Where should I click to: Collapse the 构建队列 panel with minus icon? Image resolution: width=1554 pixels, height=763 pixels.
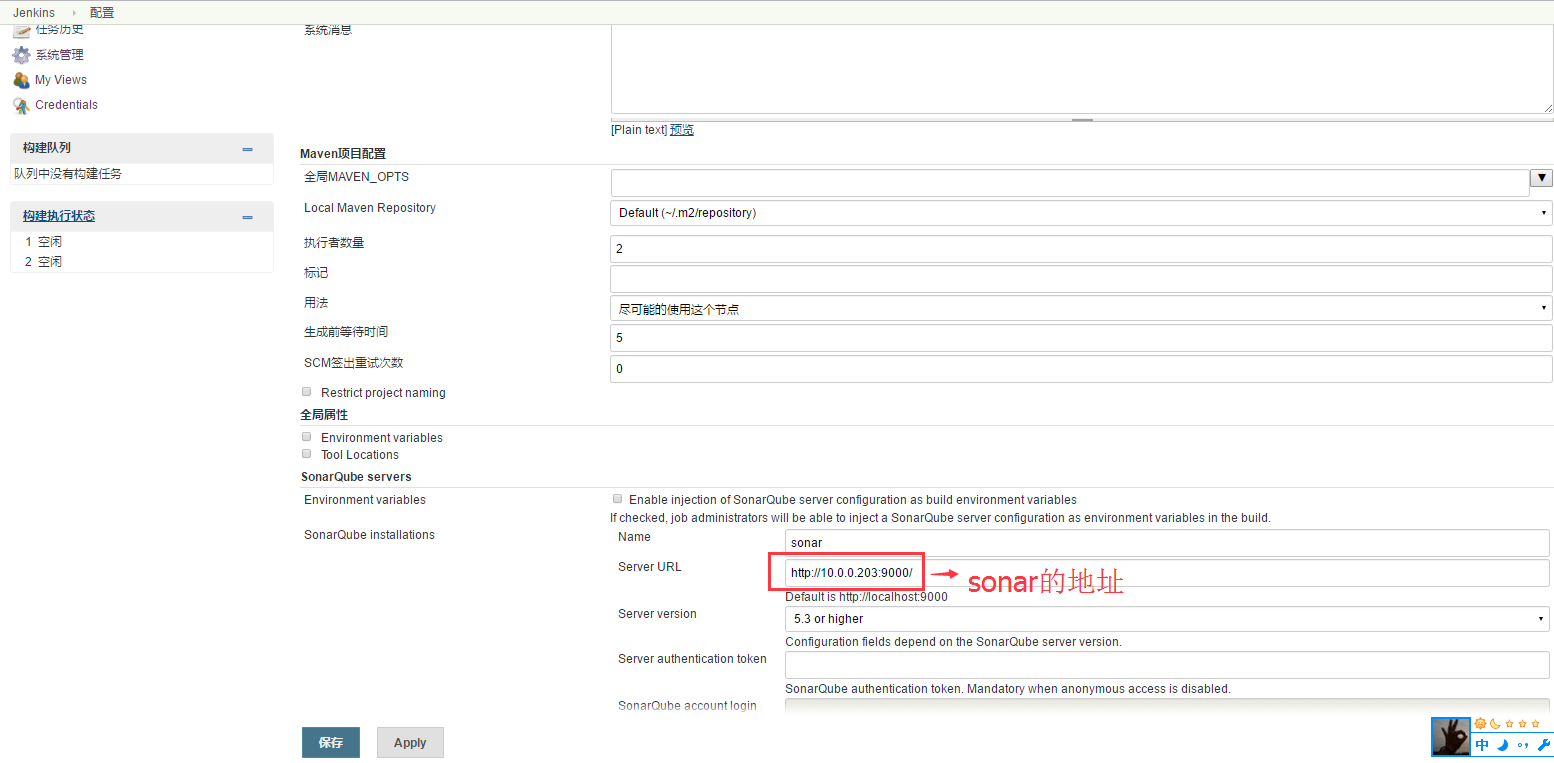coord(247,149)
